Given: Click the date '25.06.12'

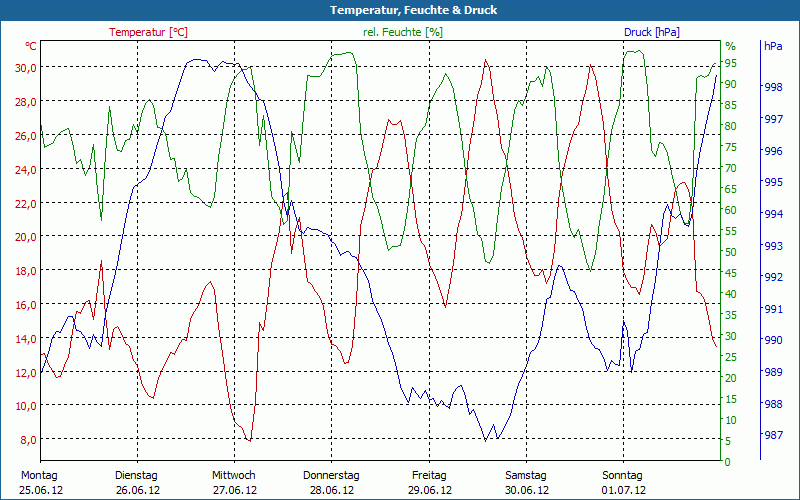Looking at the screenshot, I should click(41, 490).
